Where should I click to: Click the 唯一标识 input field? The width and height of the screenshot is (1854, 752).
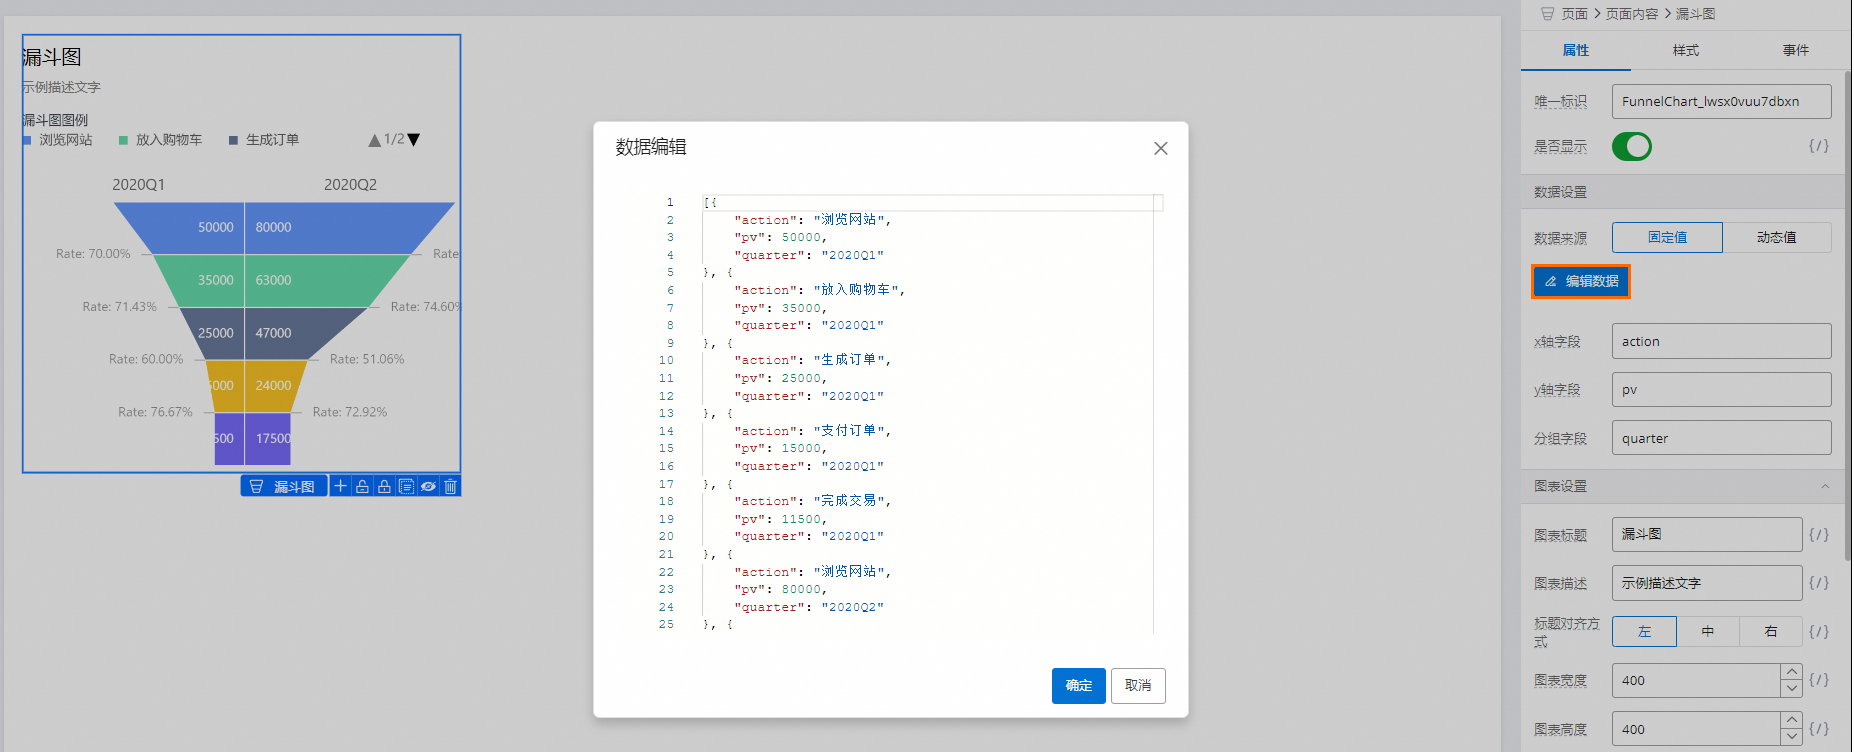1722,101
